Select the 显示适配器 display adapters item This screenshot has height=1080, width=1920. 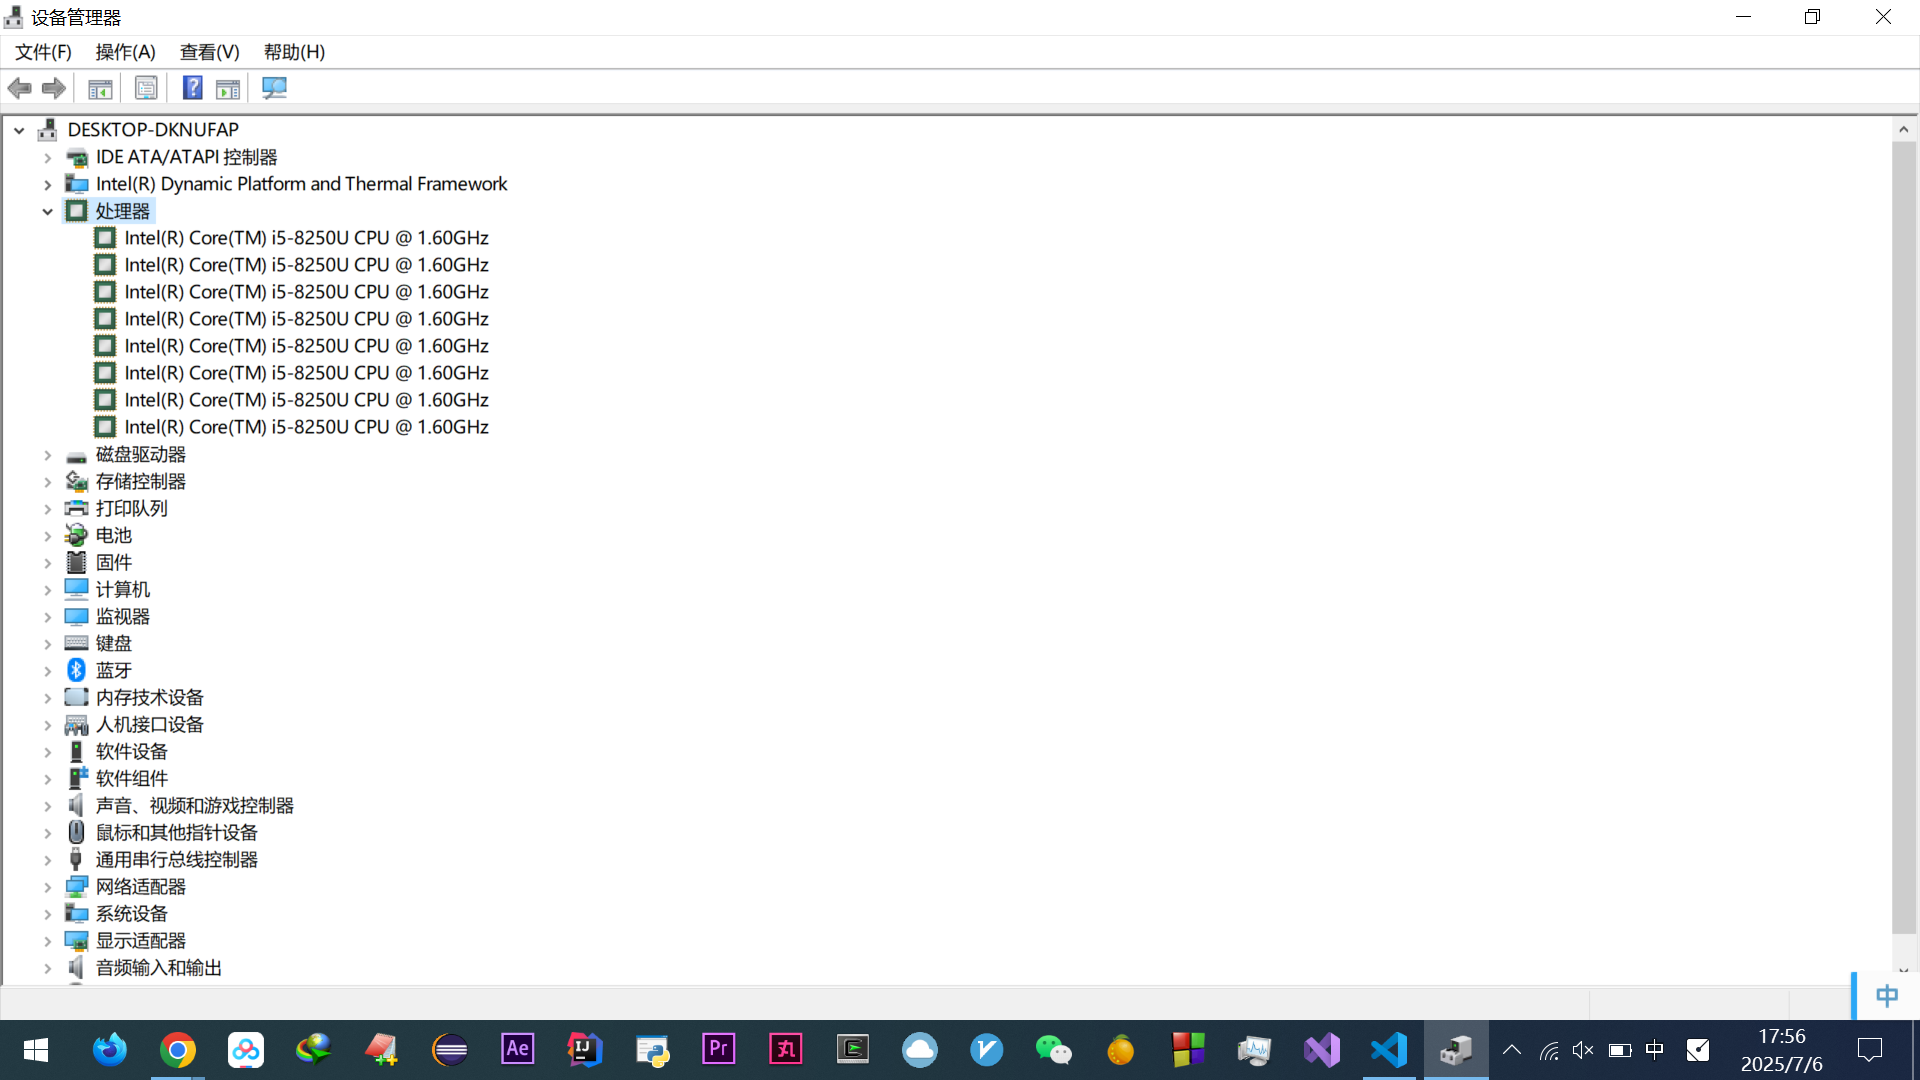140,941
